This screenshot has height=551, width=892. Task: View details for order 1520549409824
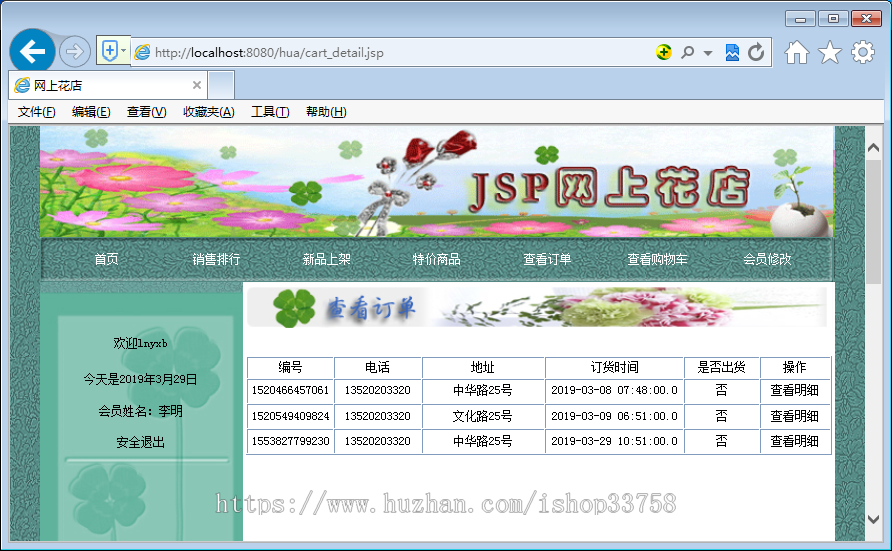pyautogui.click(x=795, y=416)
